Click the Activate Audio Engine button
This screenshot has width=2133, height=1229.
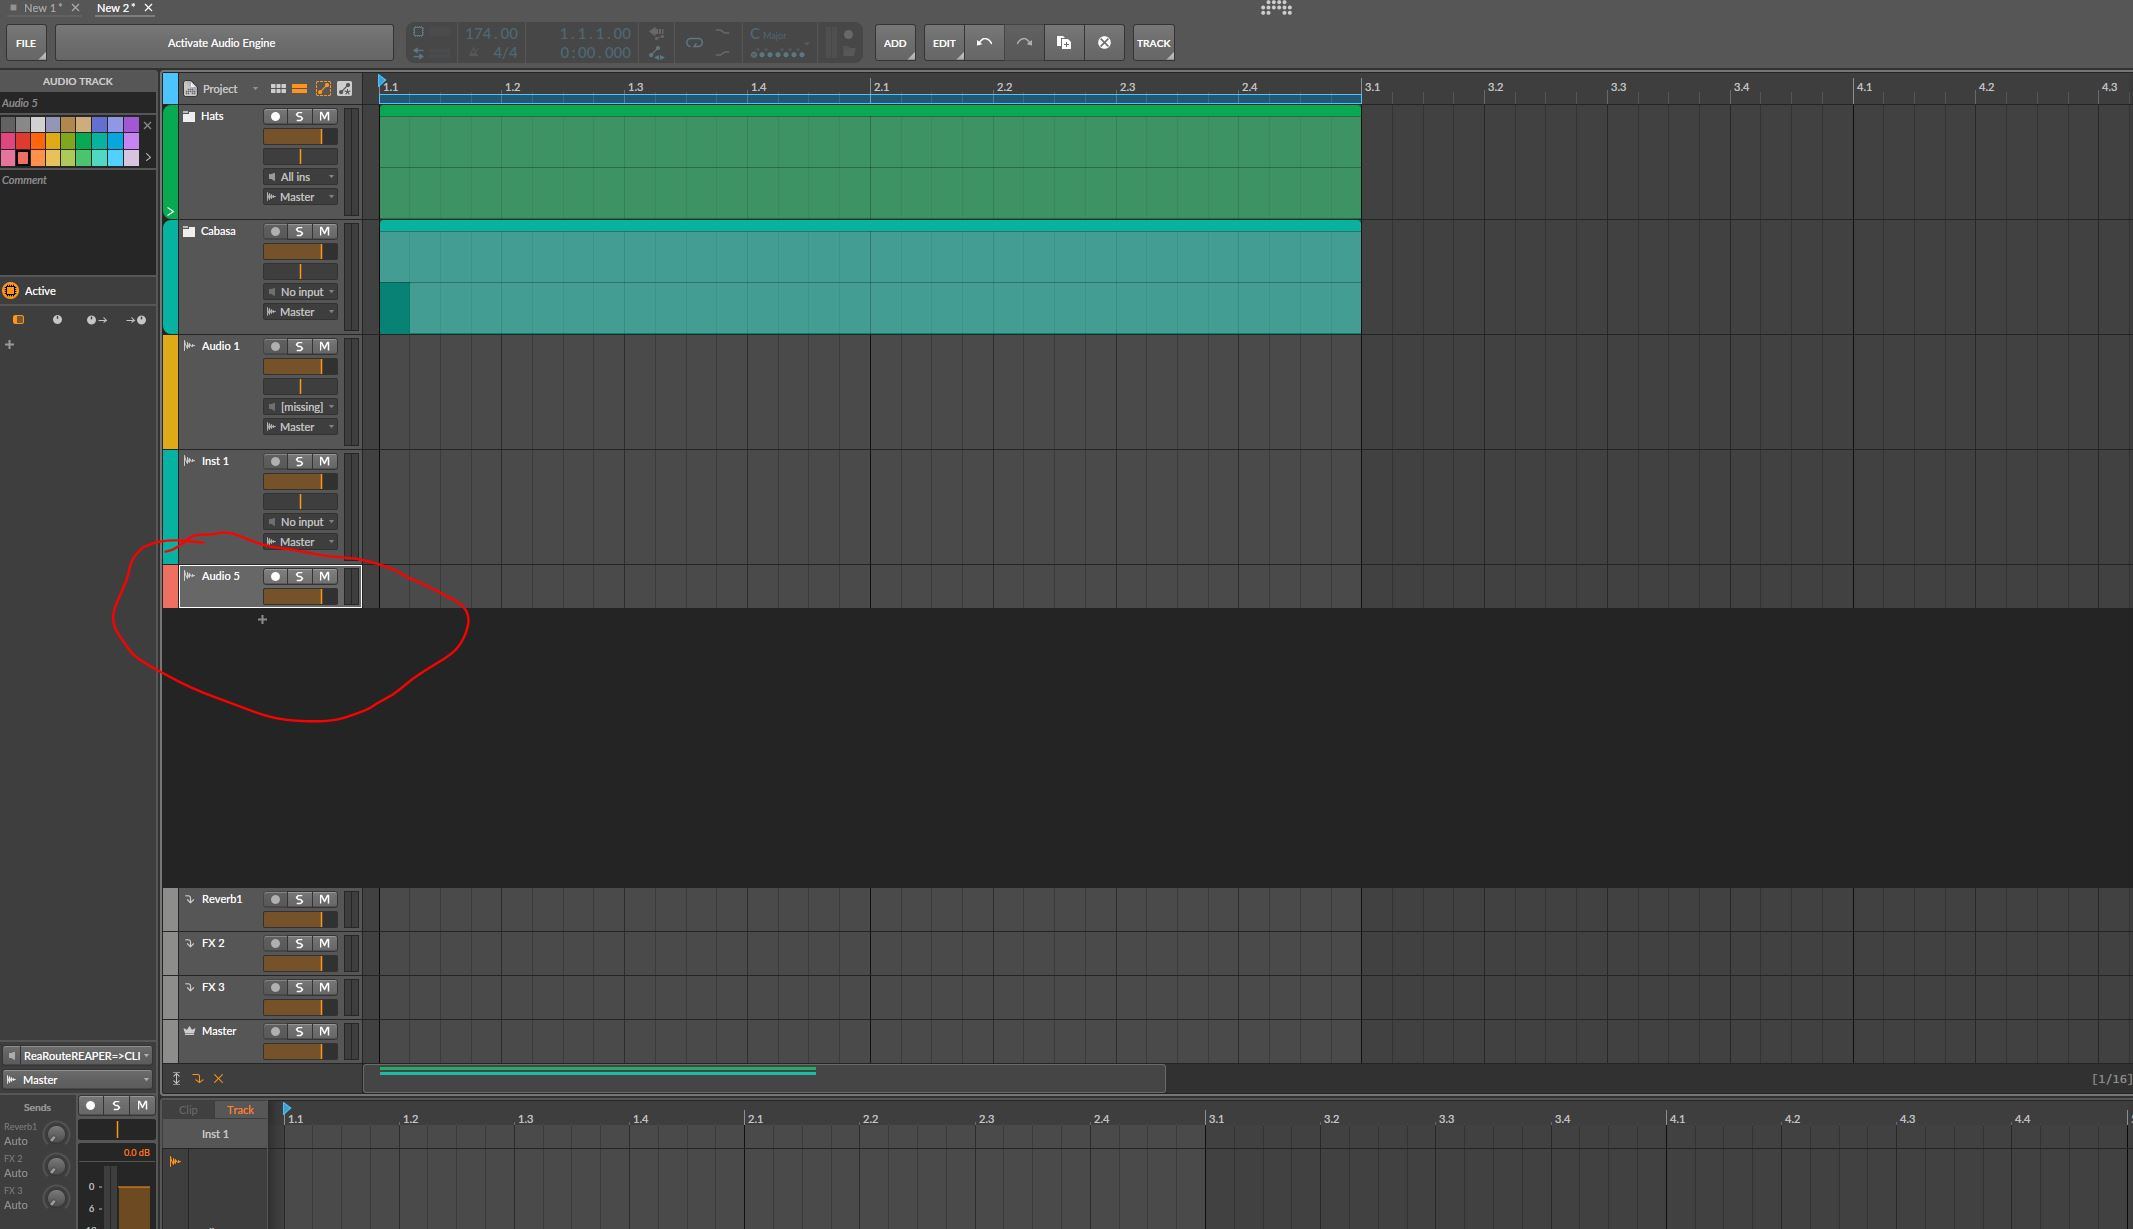click(x=222, y=43)
